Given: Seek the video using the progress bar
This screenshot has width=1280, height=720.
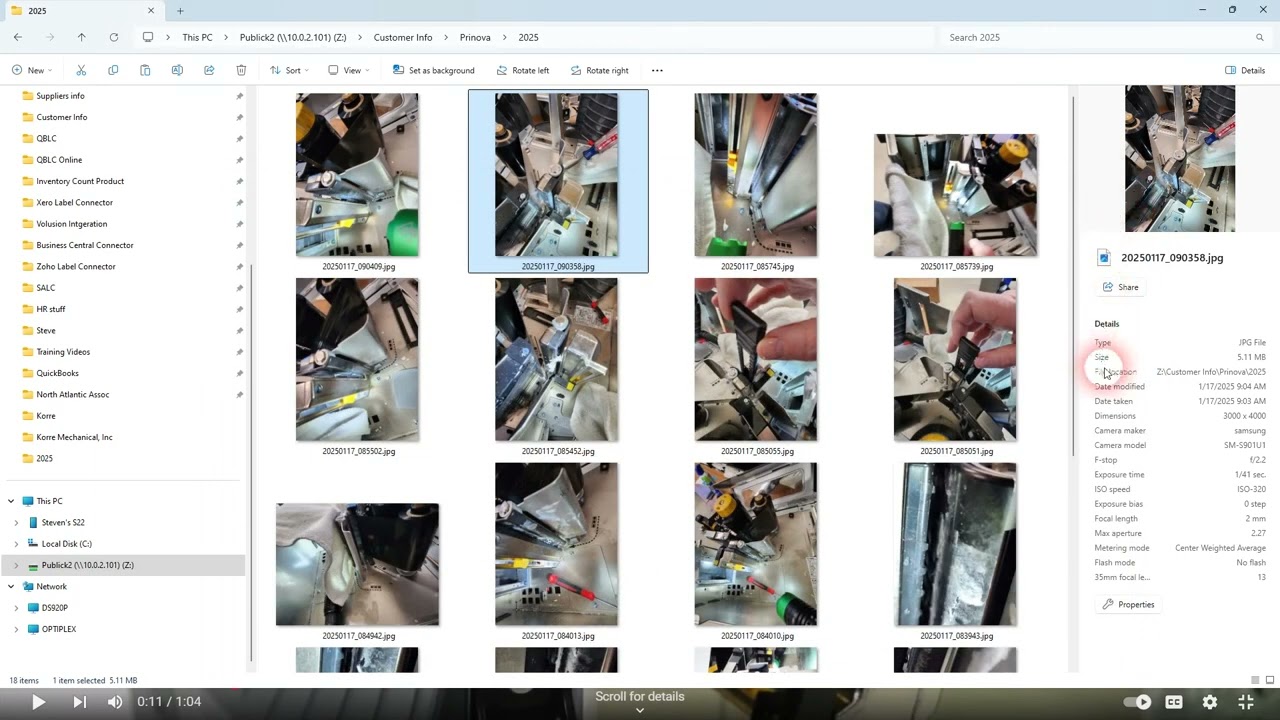Looking at the screenshot, I should click(640, 688).
